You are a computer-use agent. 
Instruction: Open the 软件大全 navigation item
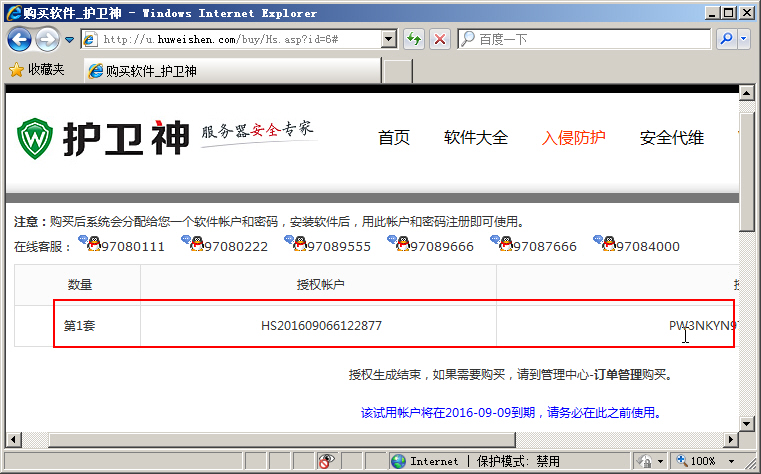[x=476, y=138]
